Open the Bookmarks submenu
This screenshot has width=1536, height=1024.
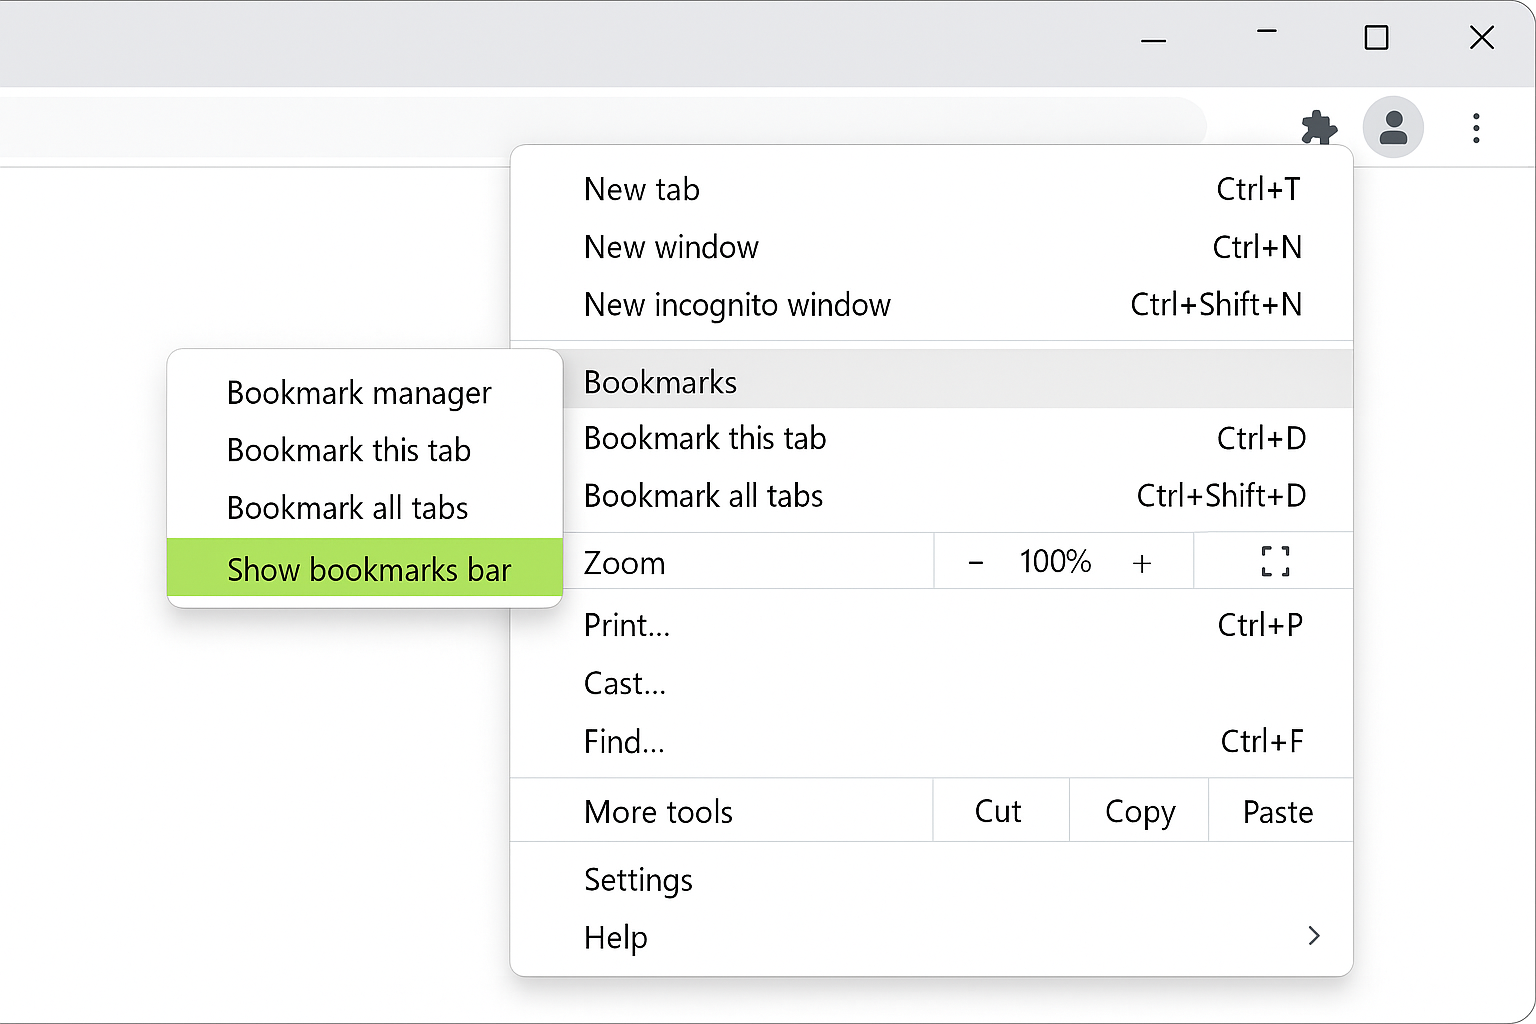coord(660,381)
